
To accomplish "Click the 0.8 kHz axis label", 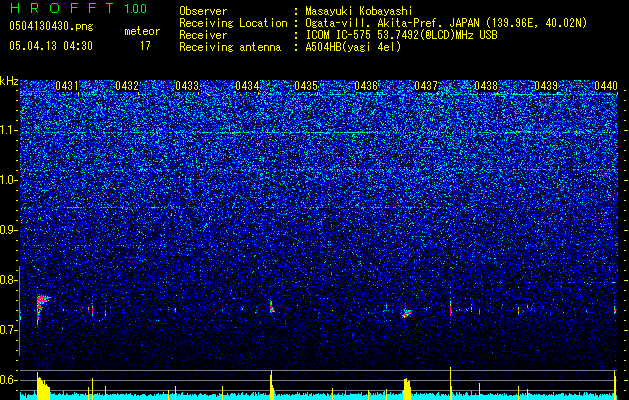I will click(x=8, y=280).
